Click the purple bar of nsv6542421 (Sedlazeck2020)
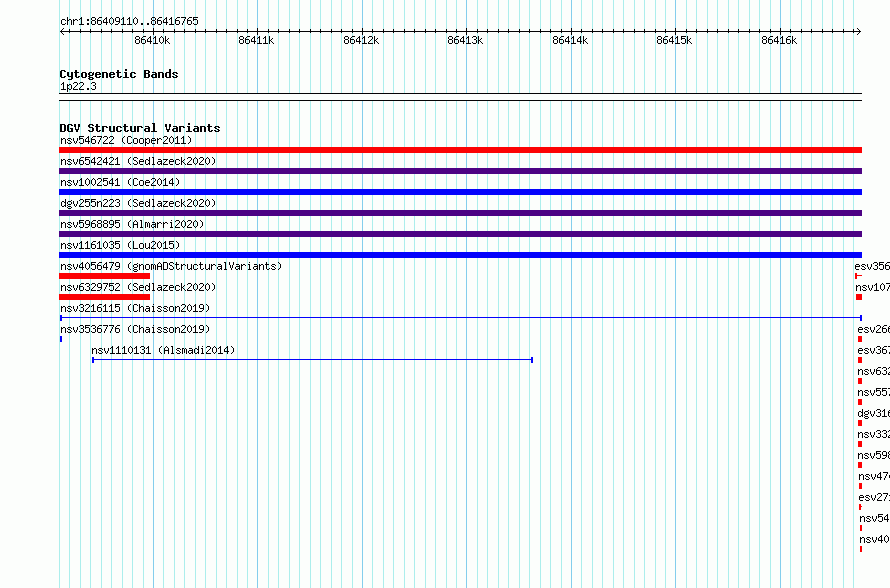Viewport: 890px width, 588px height. coord(460,171)
